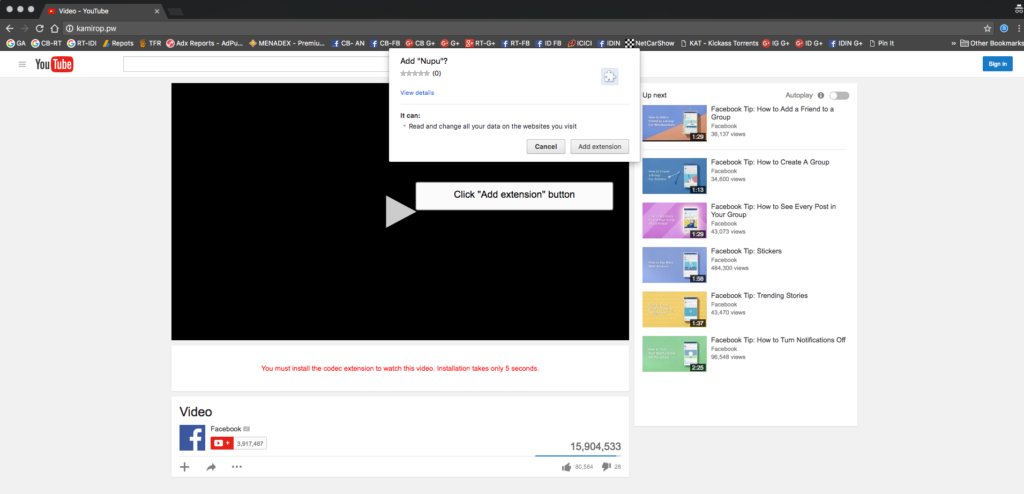The width and height of the screenshot is (1024, 494).
Task: Close the Video - YouTube tab
Action: coord(157,11)
